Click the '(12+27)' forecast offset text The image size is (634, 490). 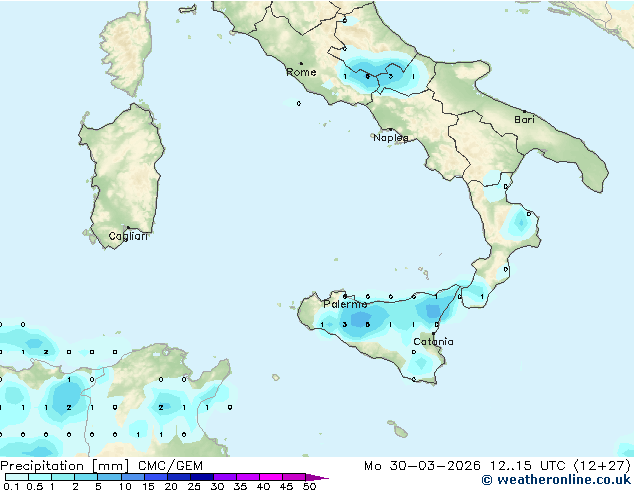click(601, 466)
